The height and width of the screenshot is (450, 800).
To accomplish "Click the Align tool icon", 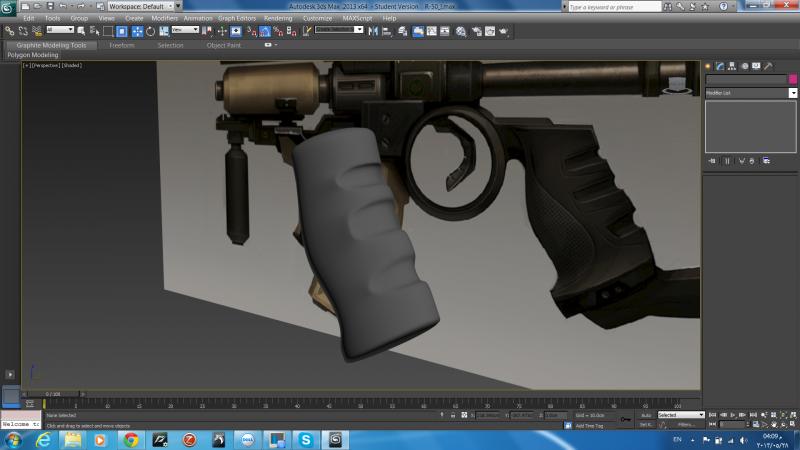I will click(x=386, y=31).
